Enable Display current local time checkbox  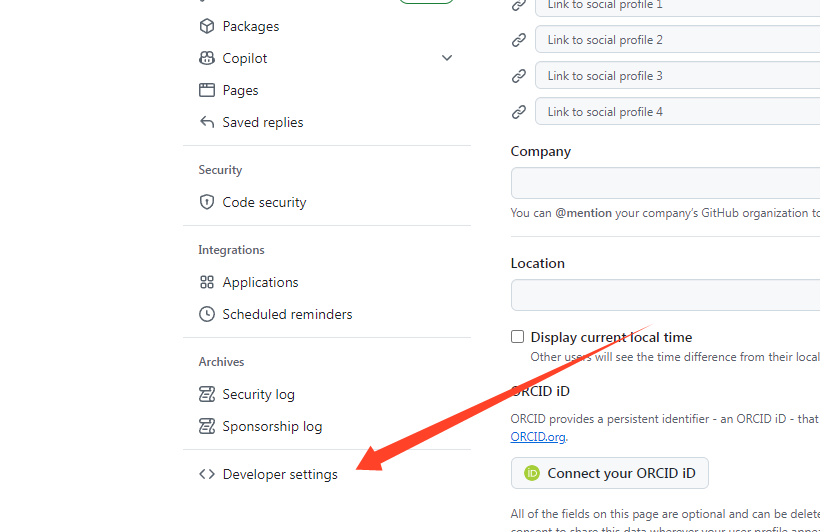pos(517,336)
